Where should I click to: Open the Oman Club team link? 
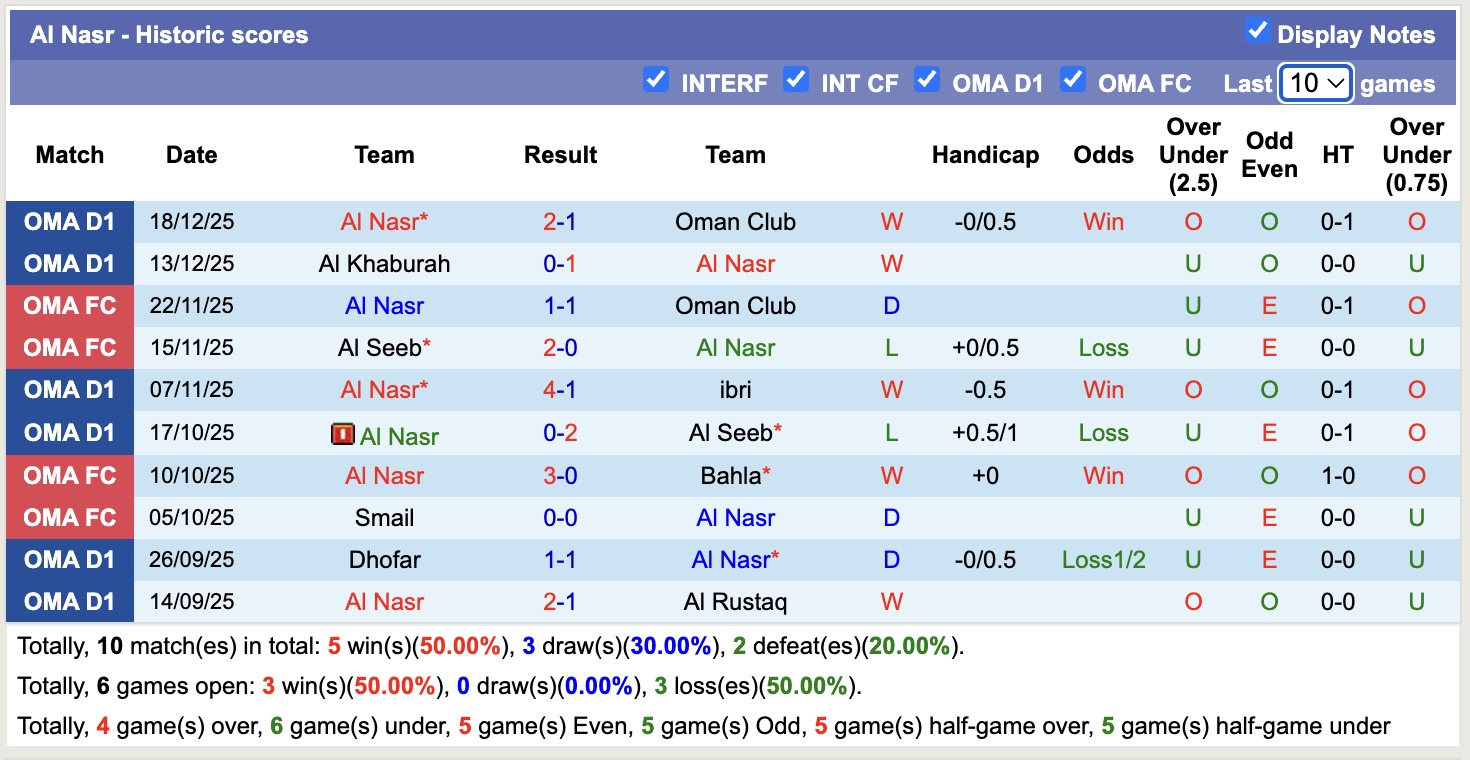pos(735,221)
